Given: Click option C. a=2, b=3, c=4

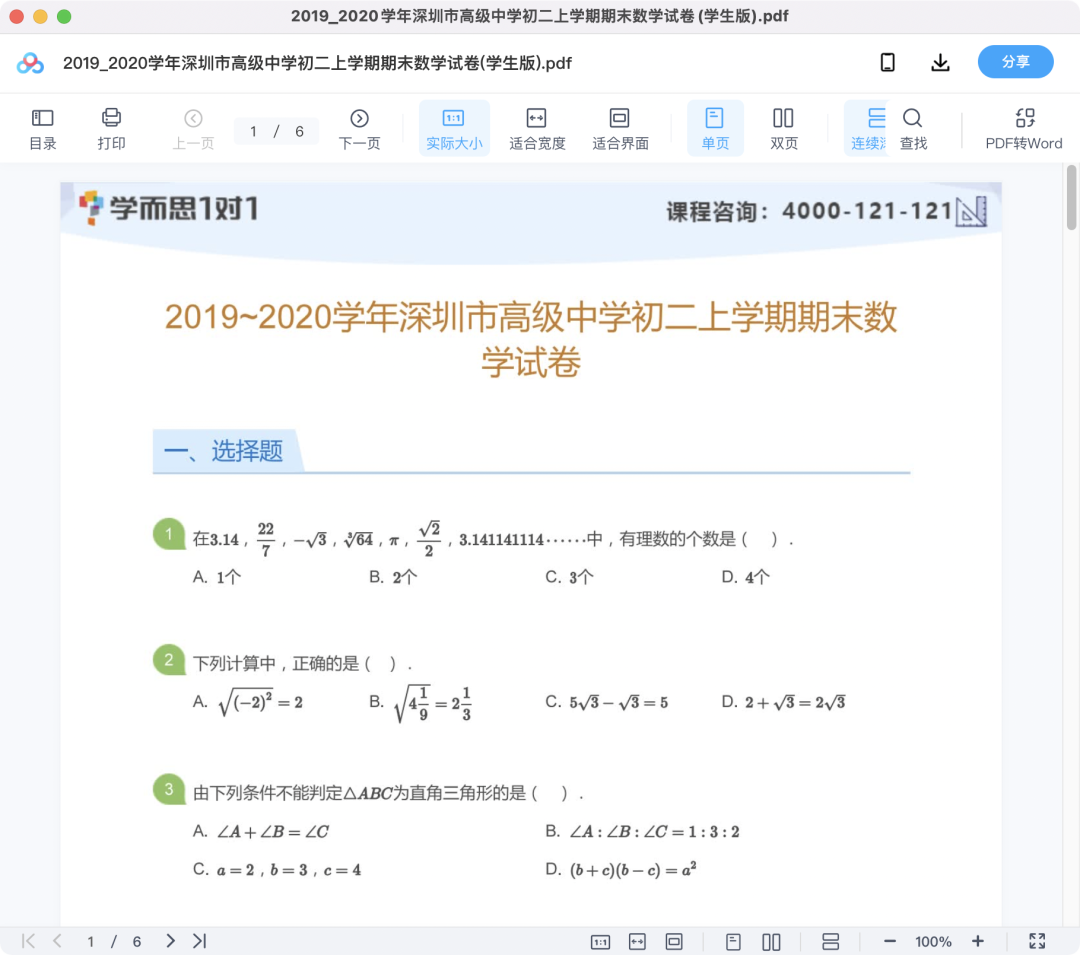Looking at the screenshot, I should pos(277,870).
